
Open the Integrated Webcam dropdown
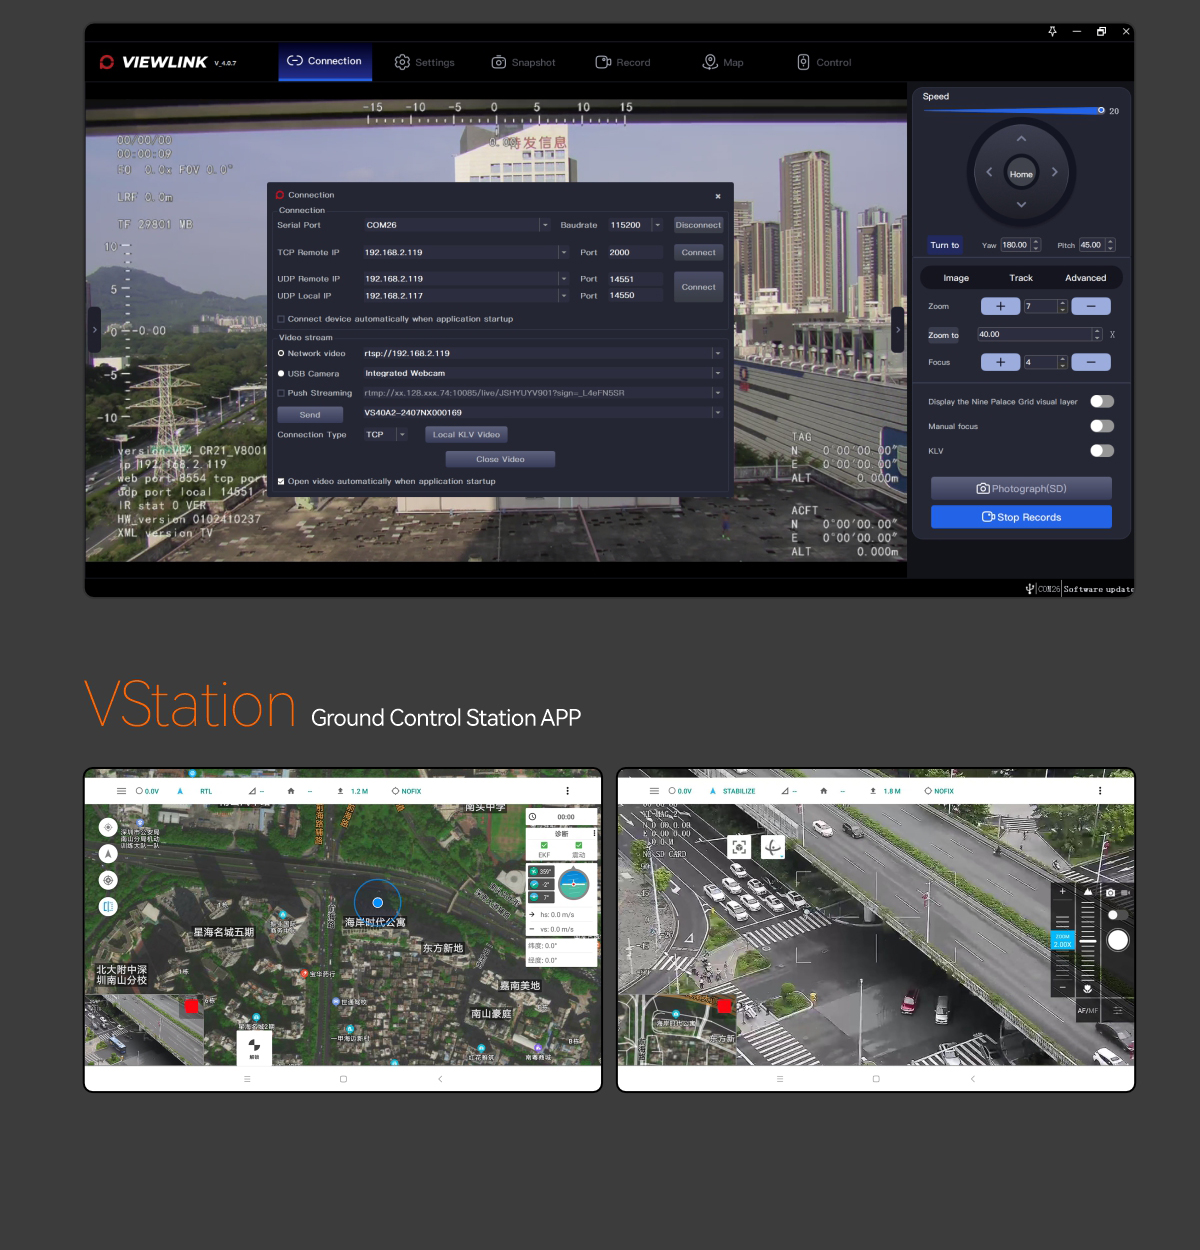tap(717, 373)
